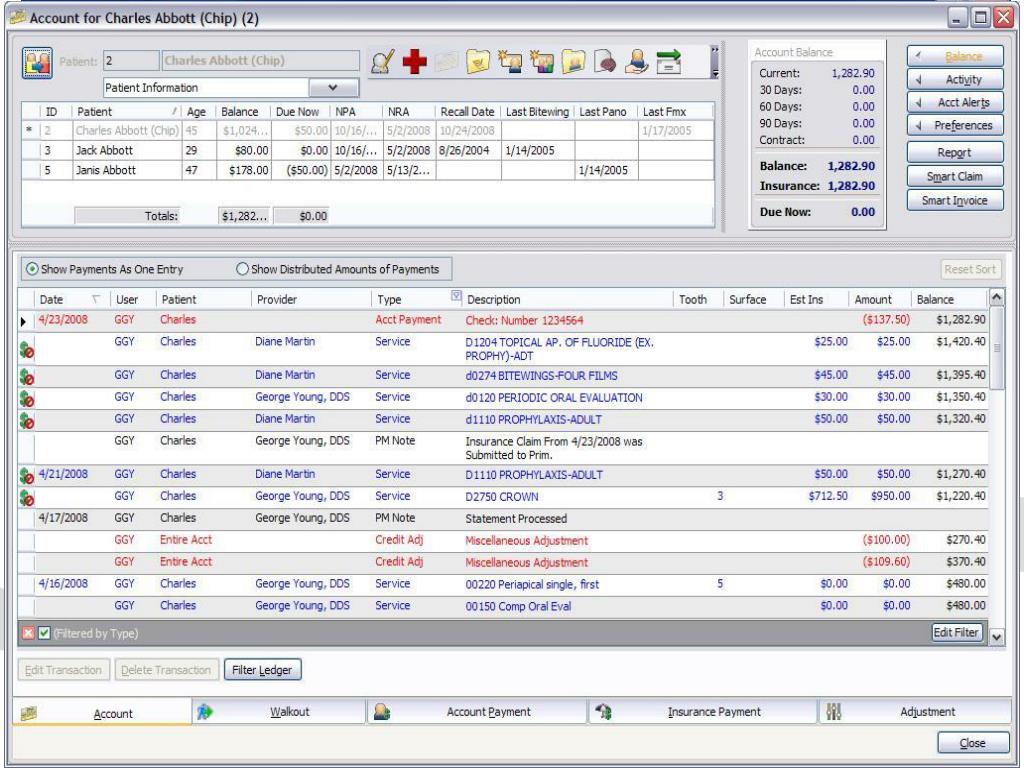Screen dimensions: 1024x768
Task: Click the Smart Claim button
Action: [955, 176]
